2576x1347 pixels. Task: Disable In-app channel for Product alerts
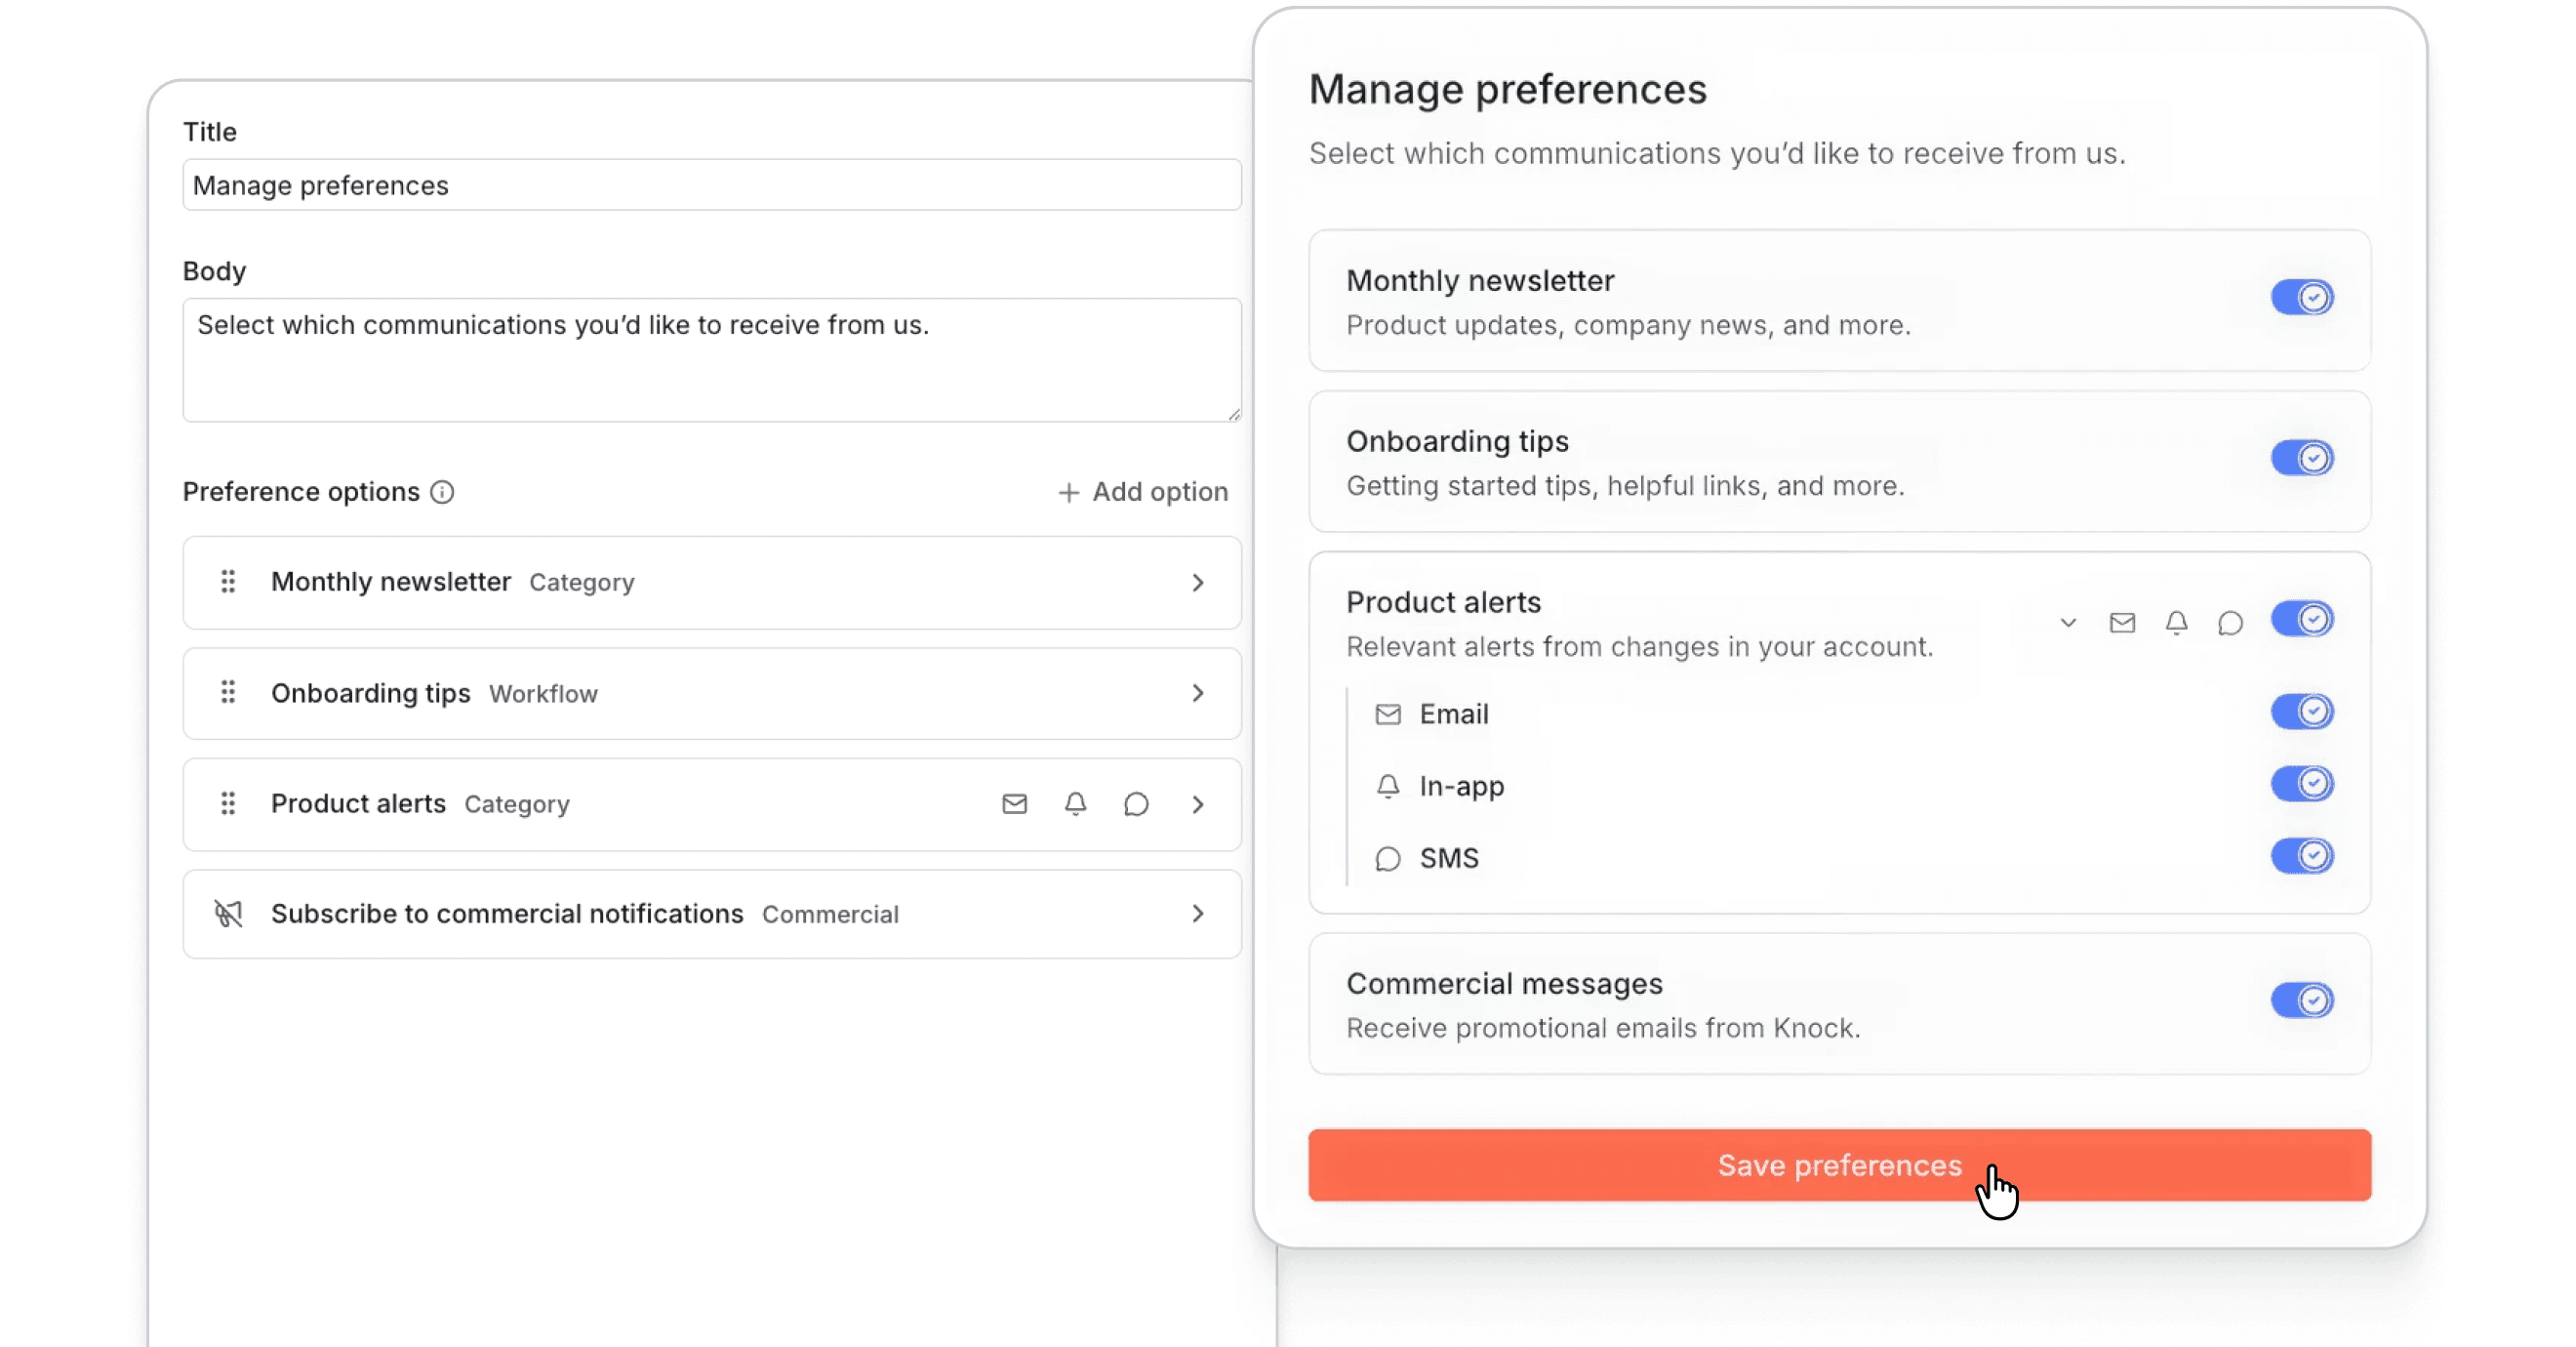coord(2302,784)
